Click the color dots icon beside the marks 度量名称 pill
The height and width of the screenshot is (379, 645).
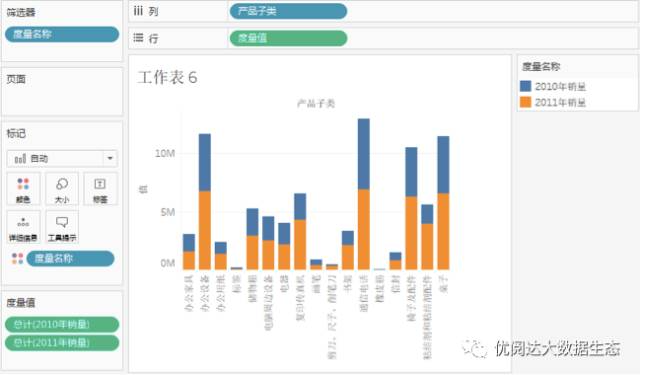(17, 259)
